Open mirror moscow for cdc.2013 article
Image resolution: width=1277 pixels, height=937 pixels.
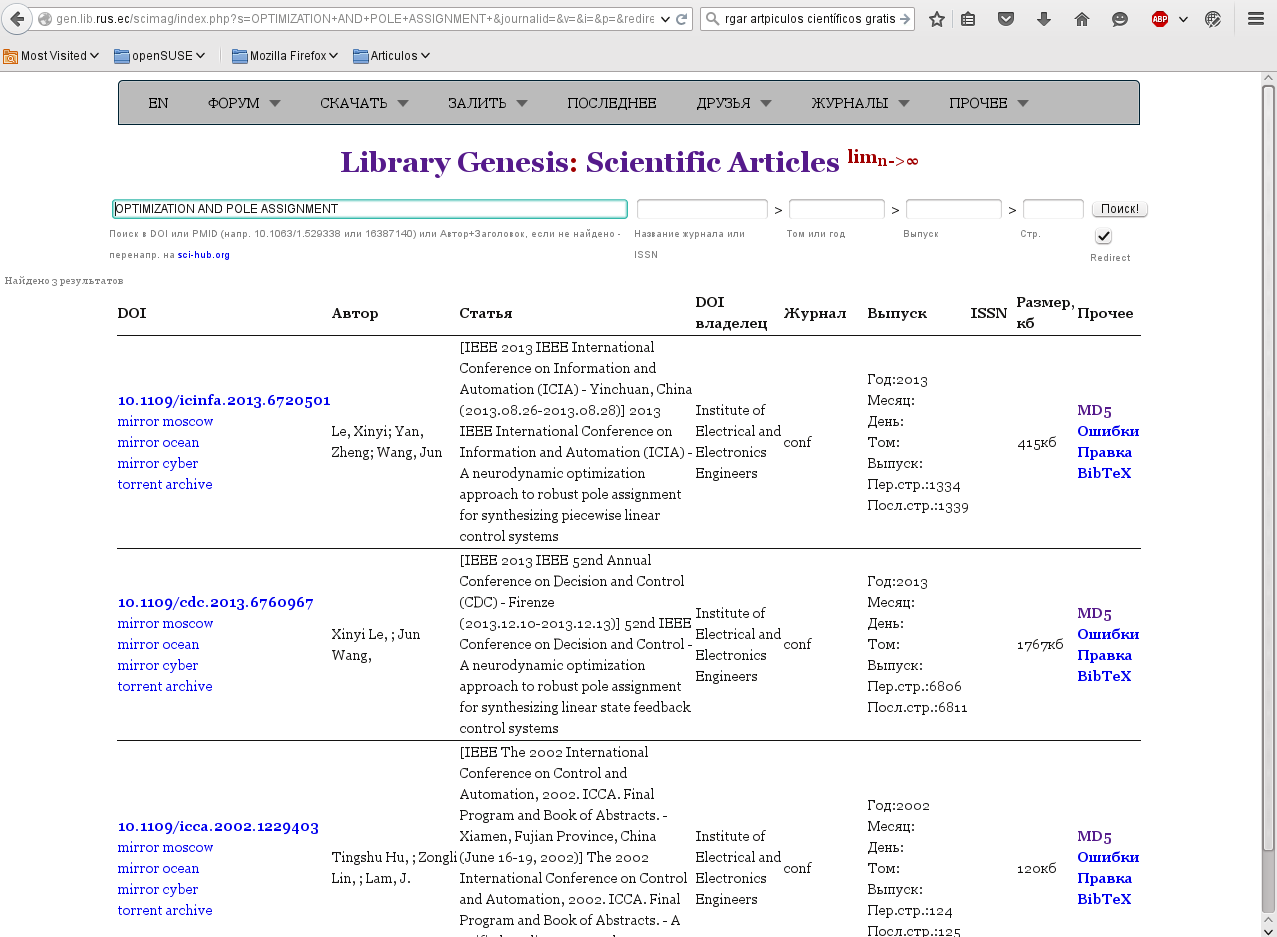click(x=165, y=623)
